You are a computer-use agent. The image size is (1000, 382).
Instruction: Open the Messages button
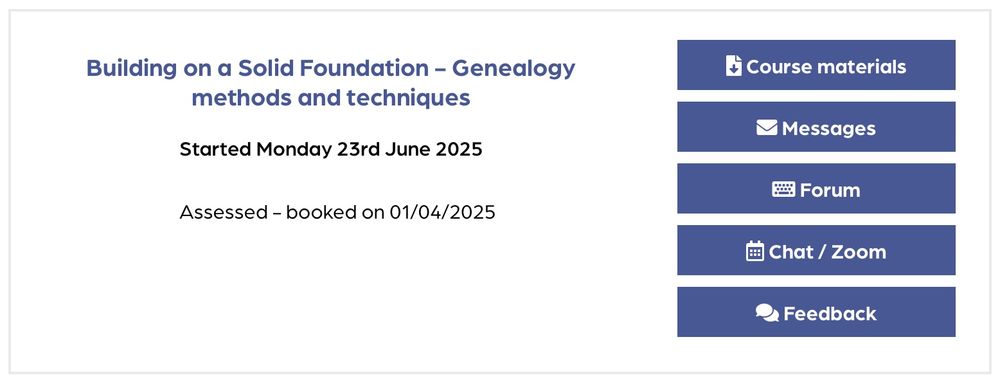(x=816, y=127)
